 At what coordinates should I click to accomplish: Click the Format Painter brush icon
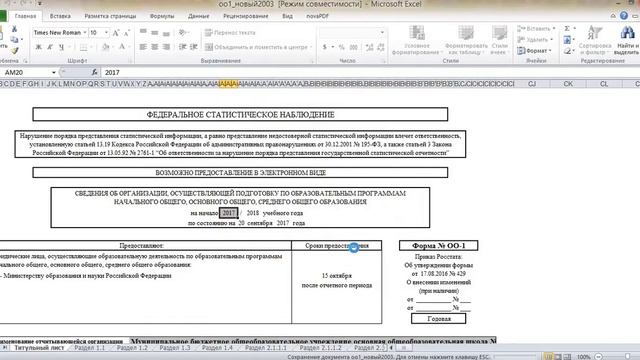pyautogui.click(x=14, y=50)
